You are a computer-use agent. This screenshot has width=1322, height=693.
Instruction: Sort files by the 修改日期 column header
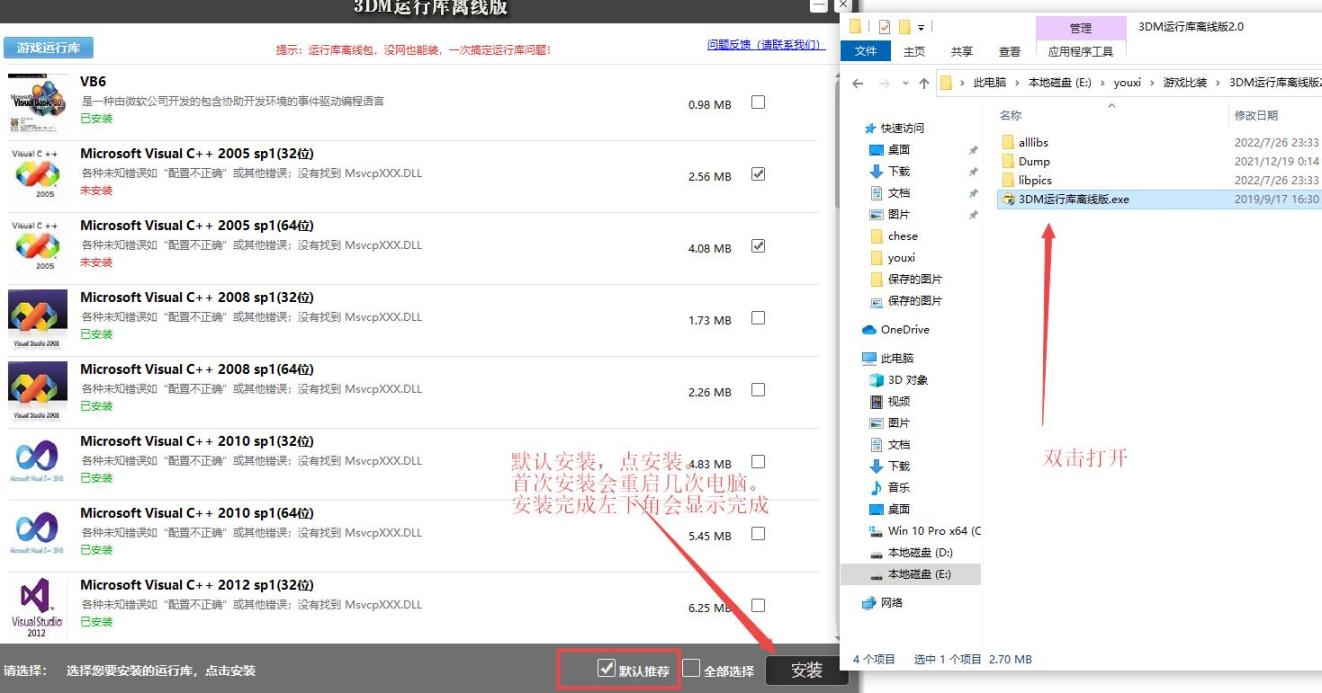(x=1256, y=115)
